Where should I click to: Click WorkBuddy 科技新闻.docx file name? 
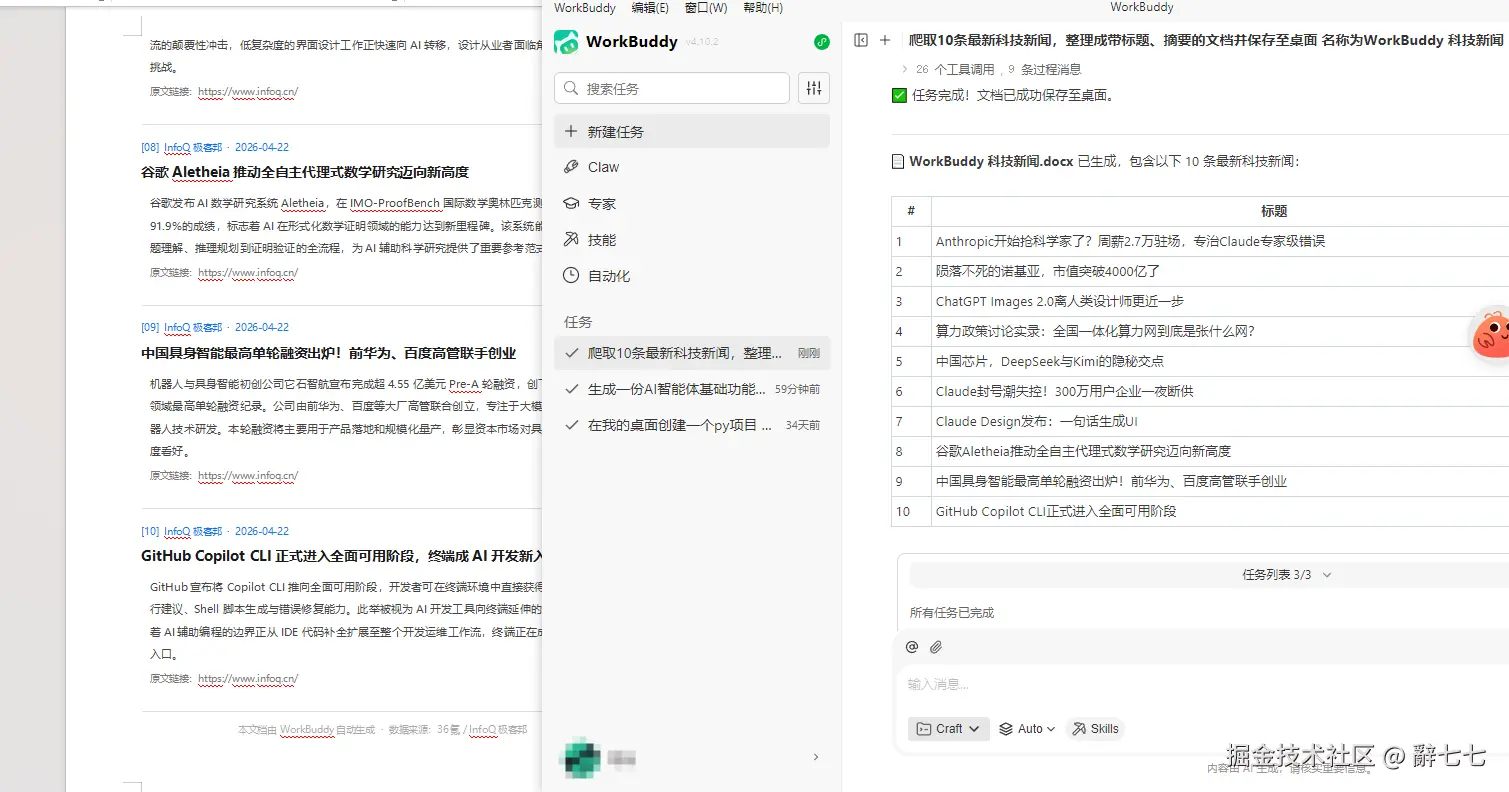point(991,161)
